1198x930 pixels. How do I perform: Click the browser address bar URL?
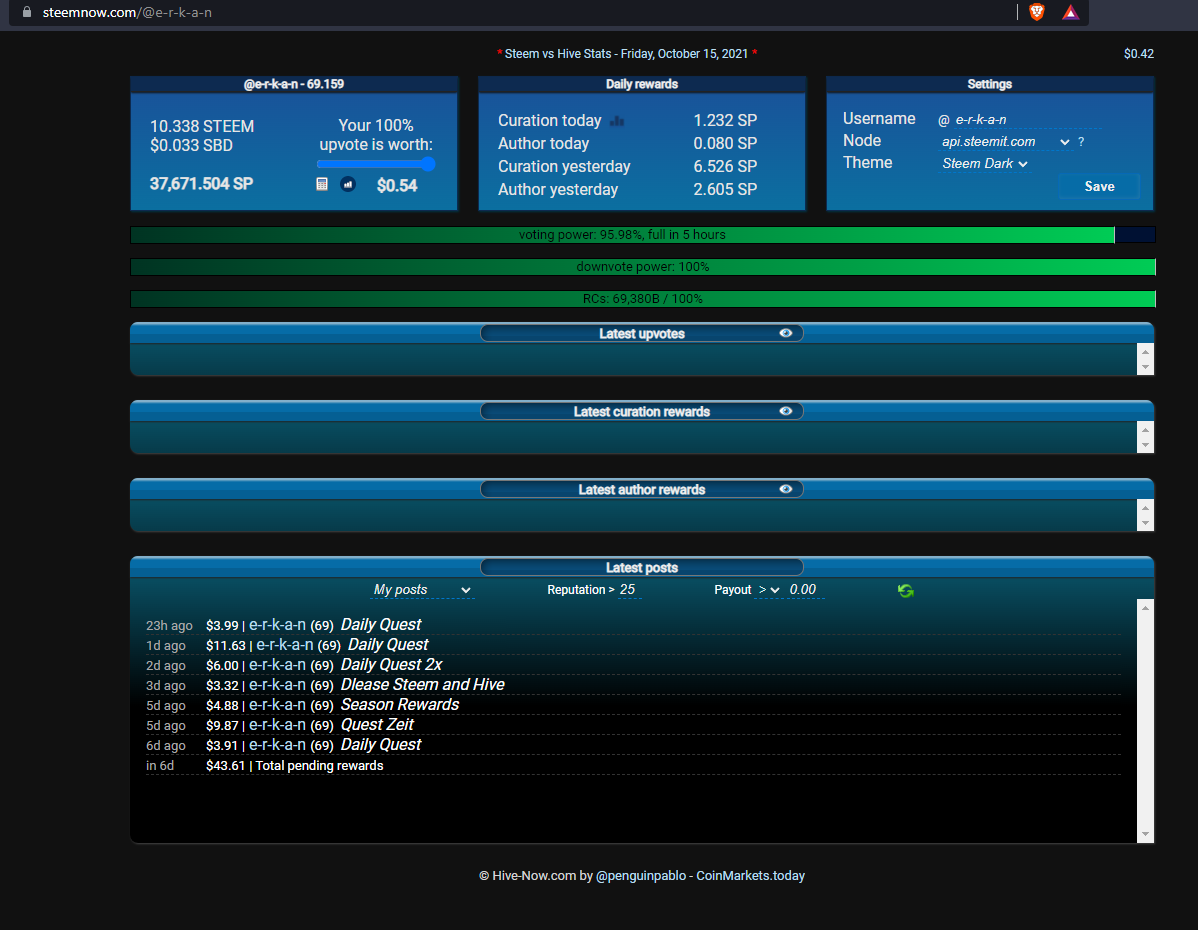coord(128,12)
